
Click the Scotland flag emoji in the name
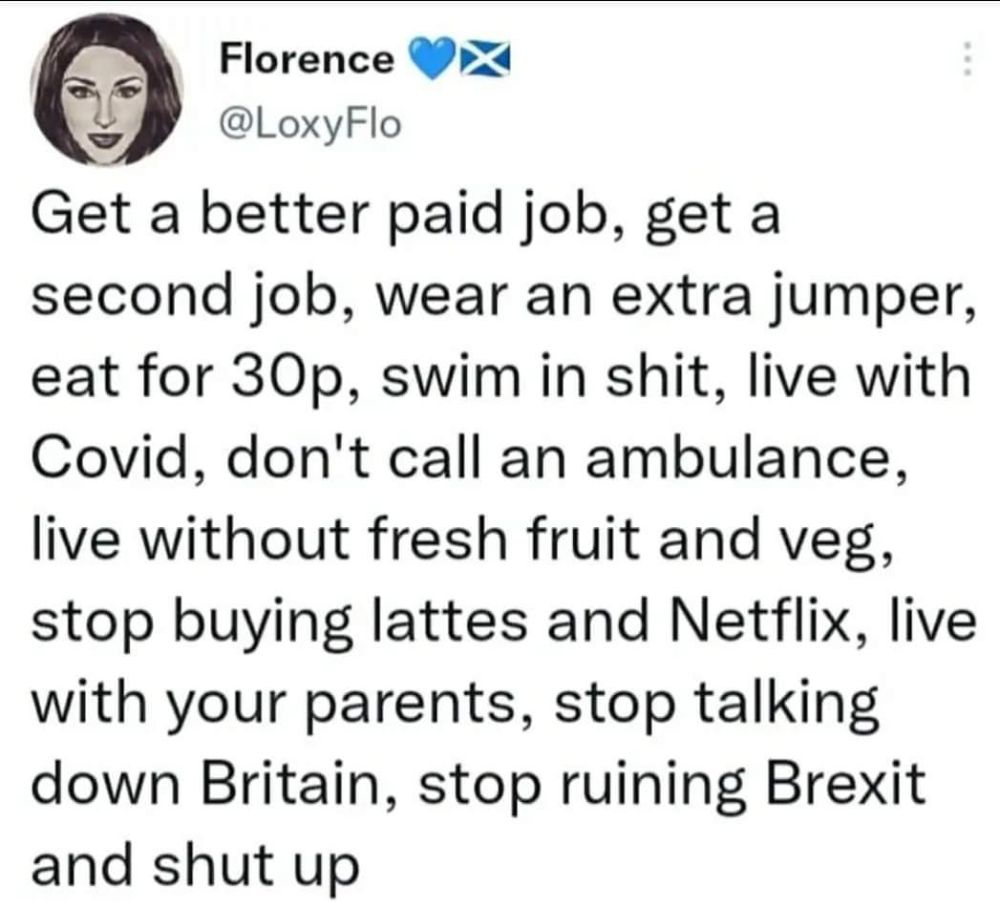[486, 59]
